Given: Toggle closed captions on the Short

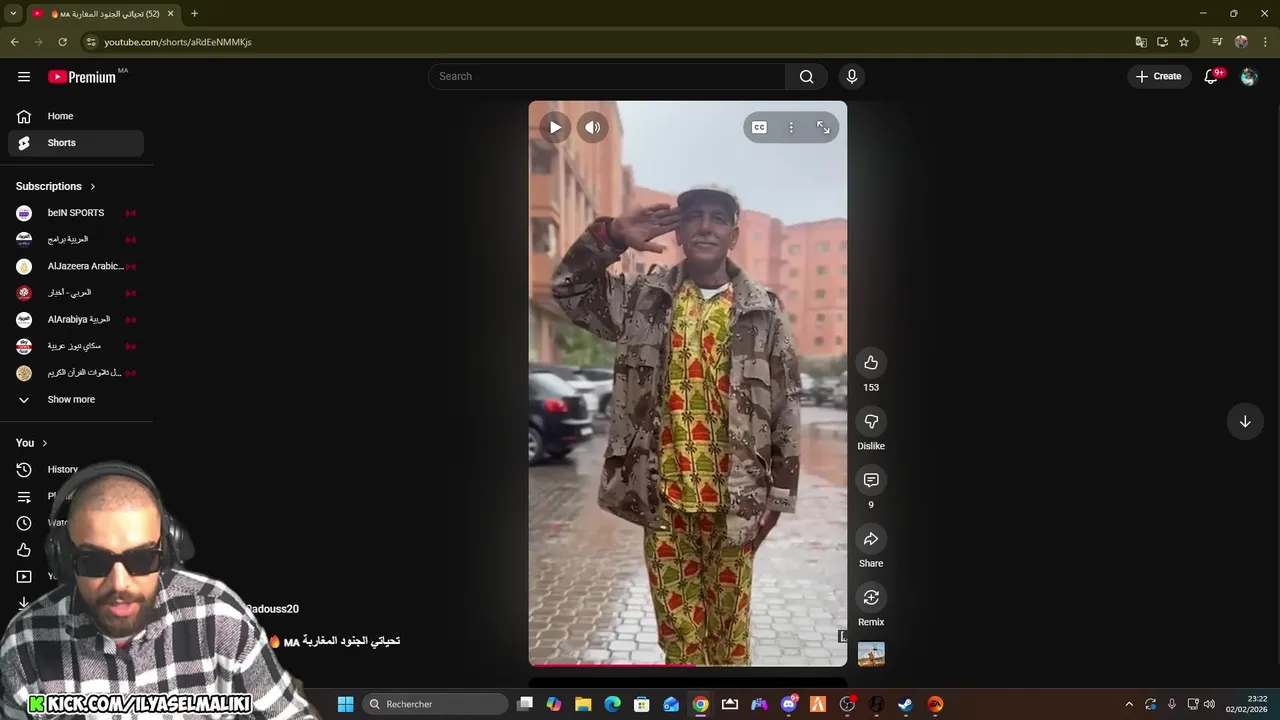Looking at the screenshot, I should pos(759,127).
